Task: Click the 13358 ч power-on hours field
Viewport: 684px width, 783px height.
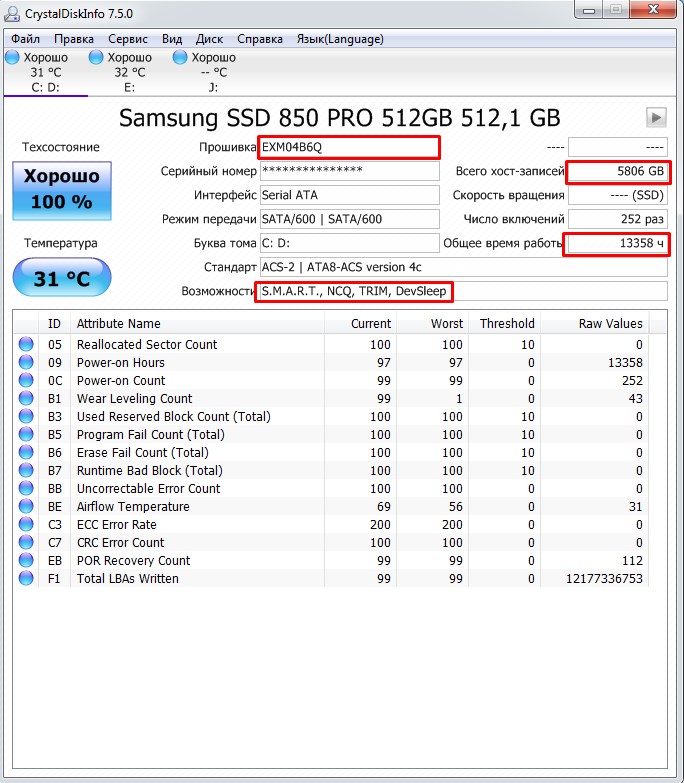Action: [x=617, y=243]
